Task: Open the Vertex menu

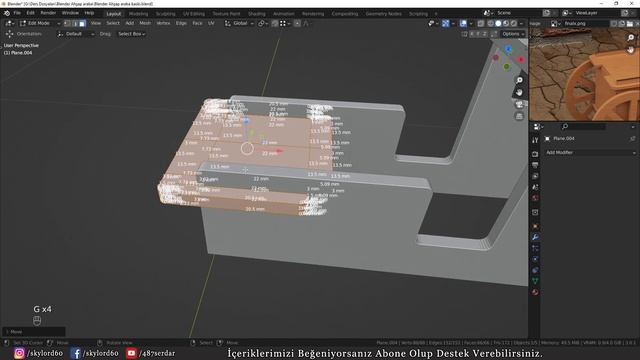Action: [x=163, y=23]
